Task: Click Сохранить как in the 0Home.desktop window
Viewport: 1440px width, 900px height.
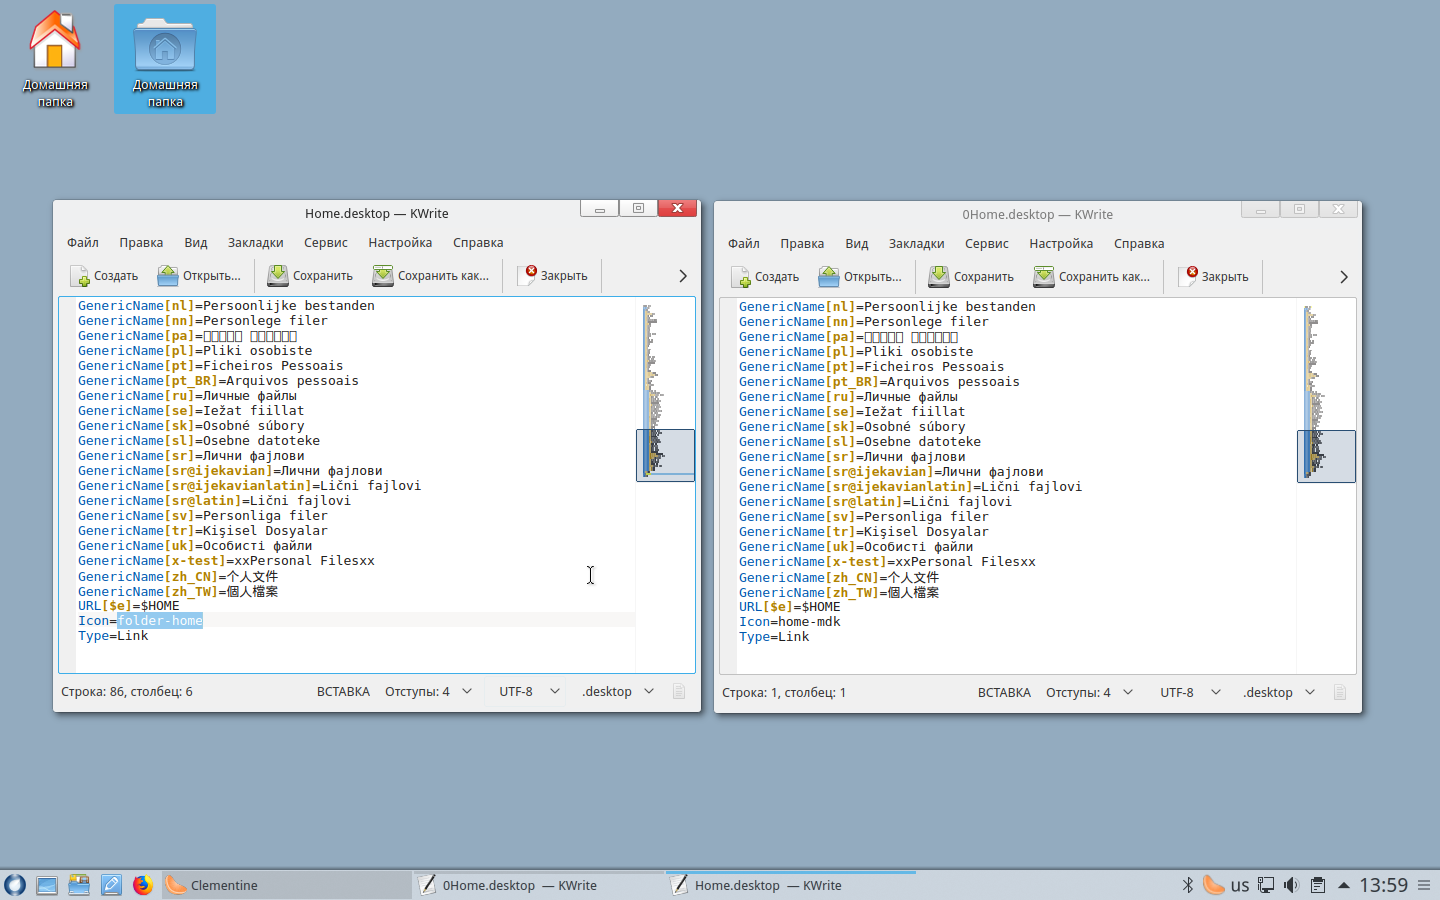Action: click(1092, 277)
